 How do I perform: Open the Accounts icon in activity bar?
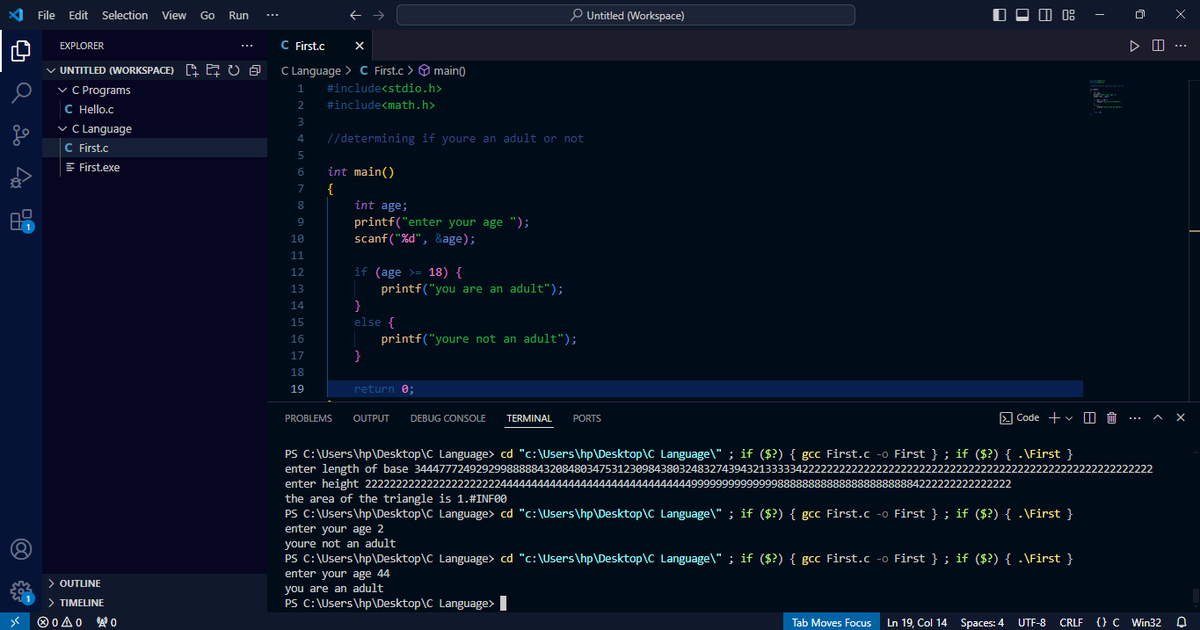pos(21,549)
